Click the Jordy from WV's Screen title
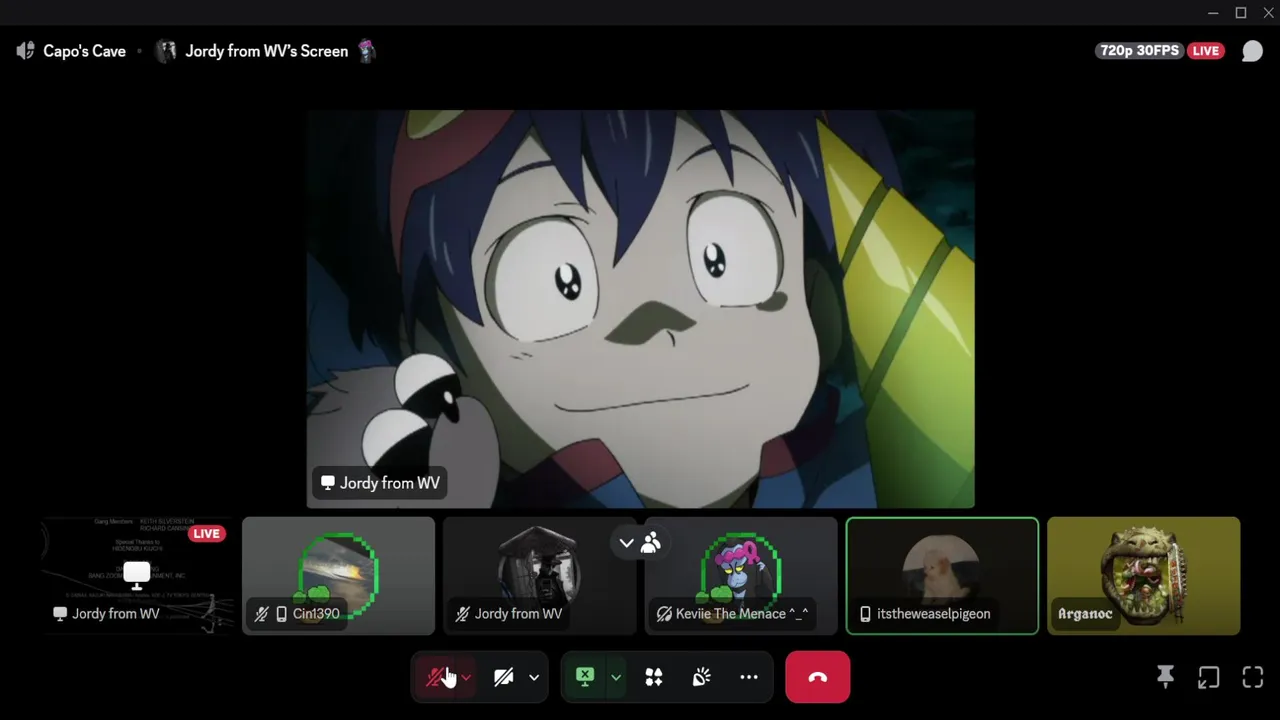Viewport: 1280px width, 720px height. coord(266,51)
